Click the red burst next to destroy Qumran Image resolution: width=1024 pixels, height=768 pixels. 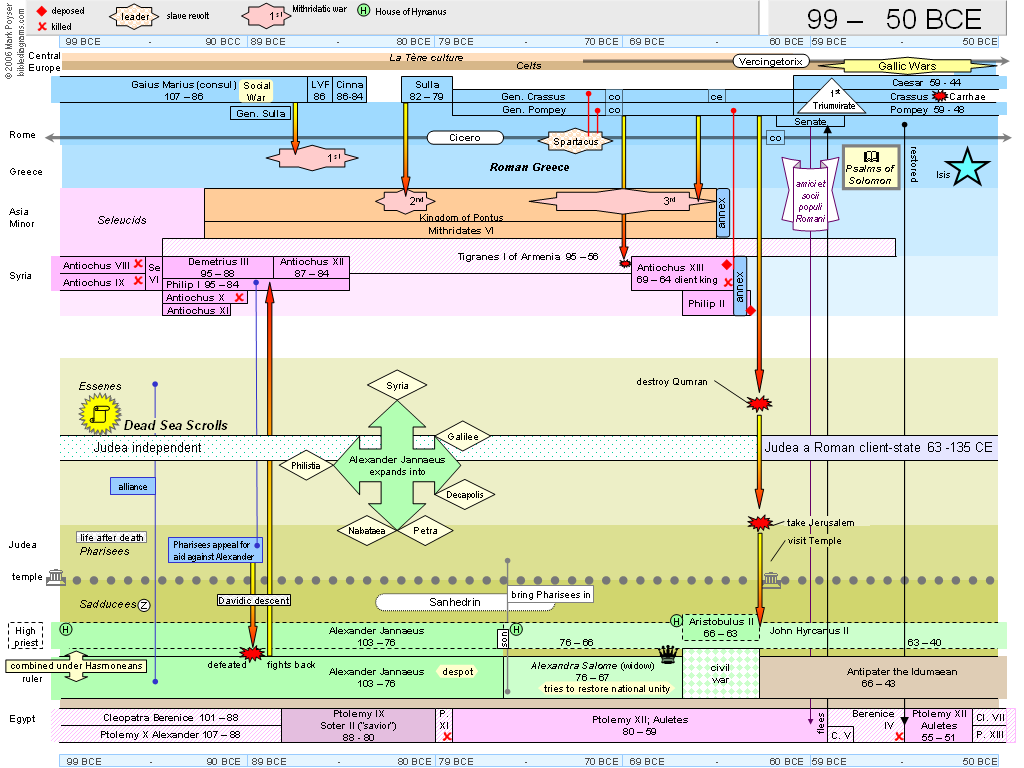760,403
